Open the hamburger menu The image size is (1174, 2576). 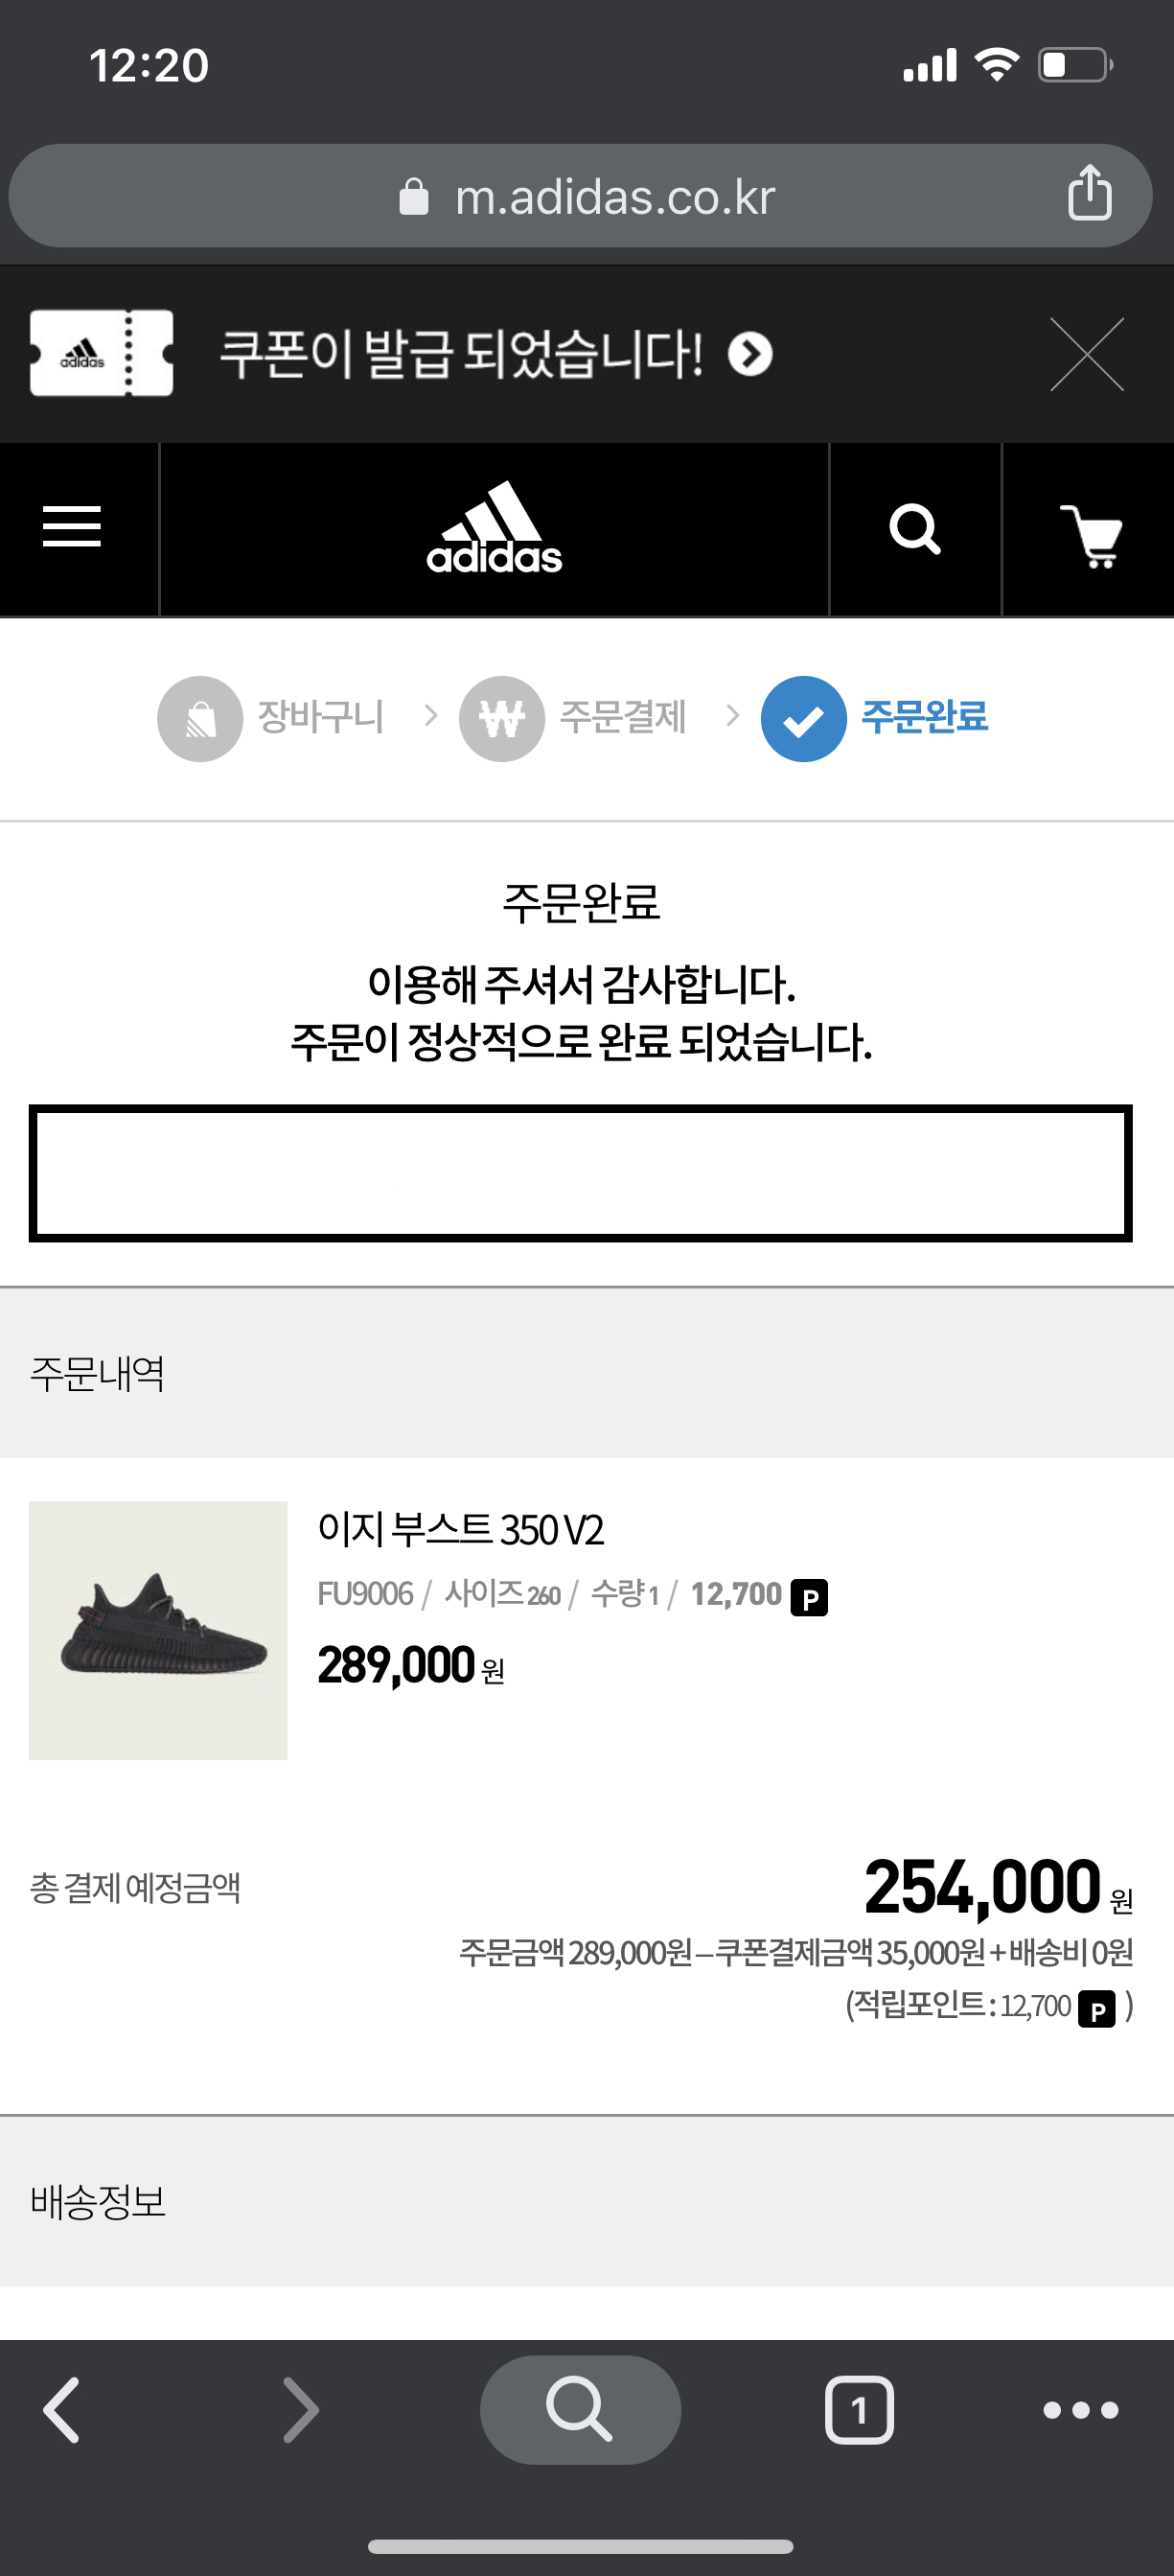pos(72,527)
